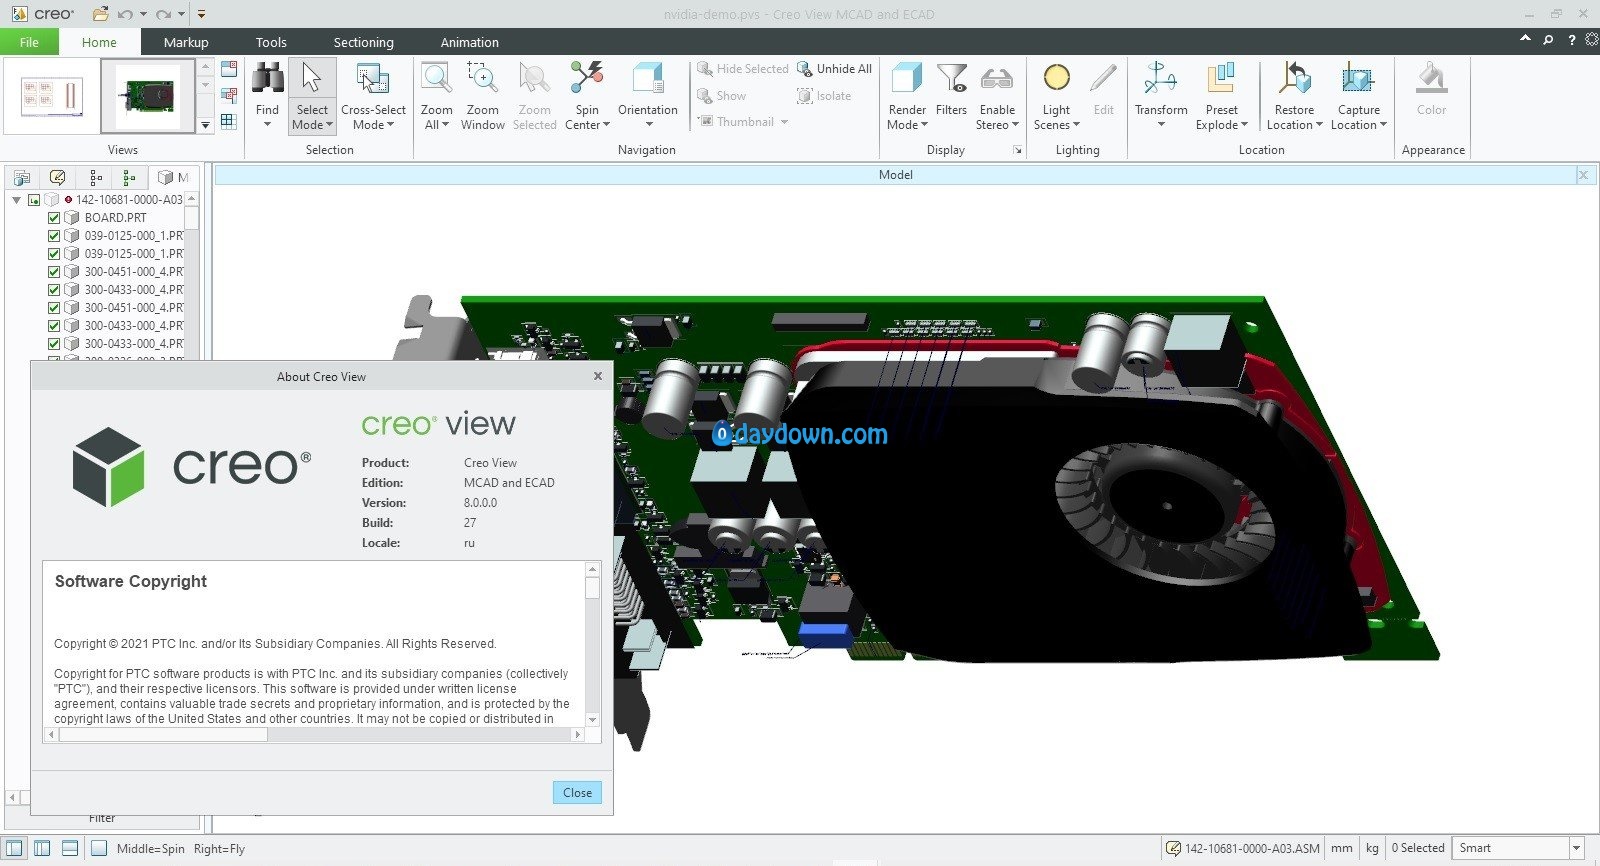
Task: Click the Transform axes tool
Action: [1161, 79]
